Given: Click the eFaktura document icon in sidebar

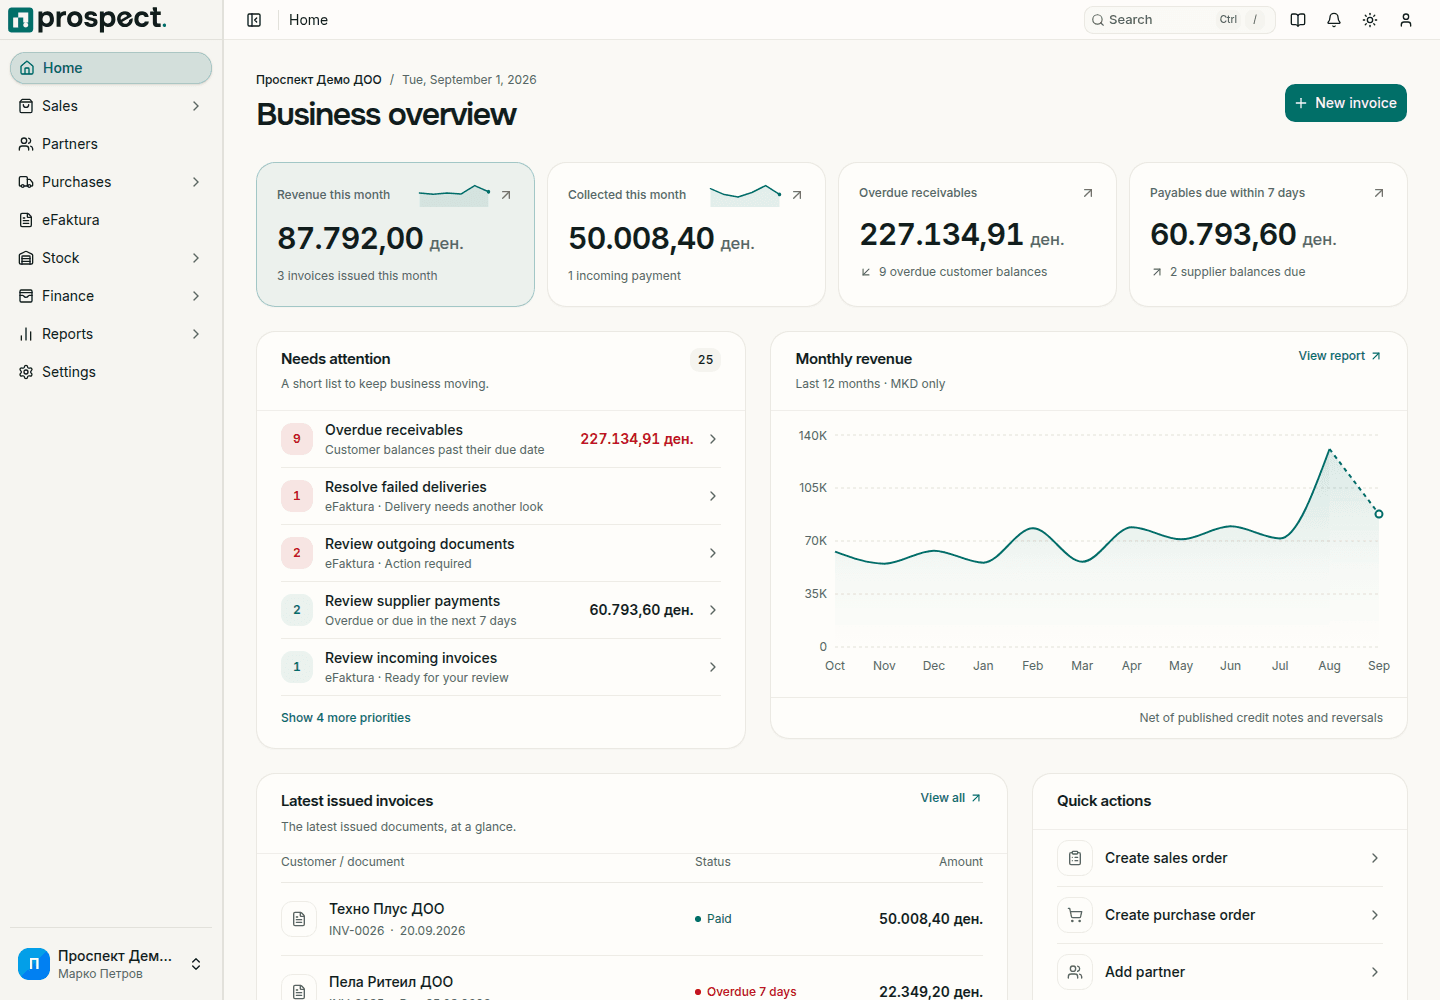Looking at the screenshot, I should click(x=26, y=220).
